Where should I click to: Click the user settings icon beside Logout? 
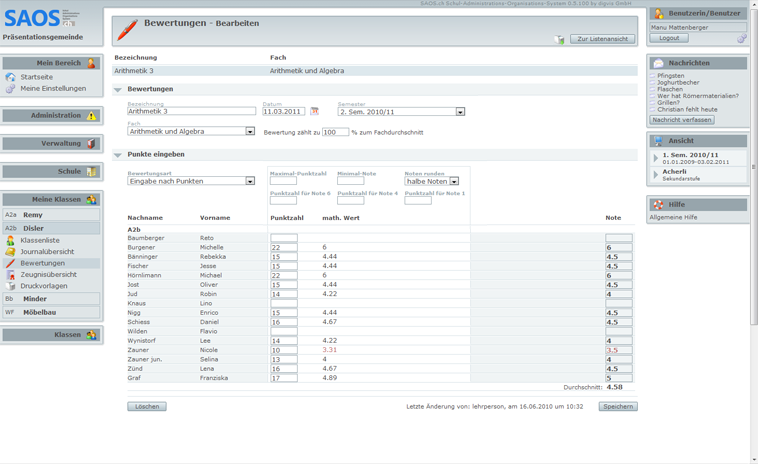point(742,38)
